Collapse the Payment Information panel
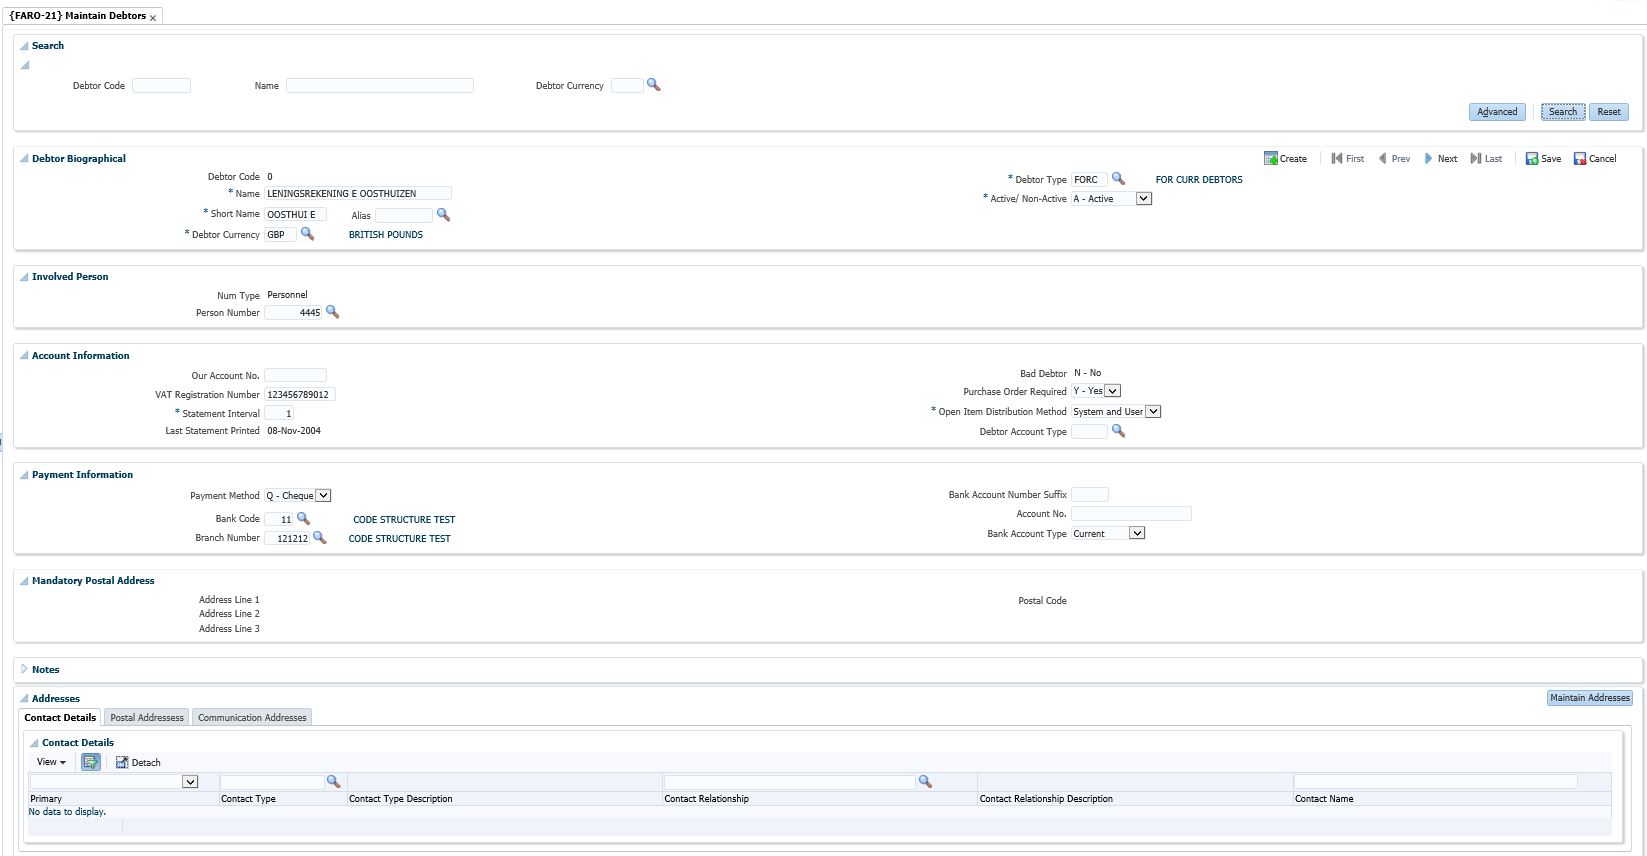 (x=24, y=475)
